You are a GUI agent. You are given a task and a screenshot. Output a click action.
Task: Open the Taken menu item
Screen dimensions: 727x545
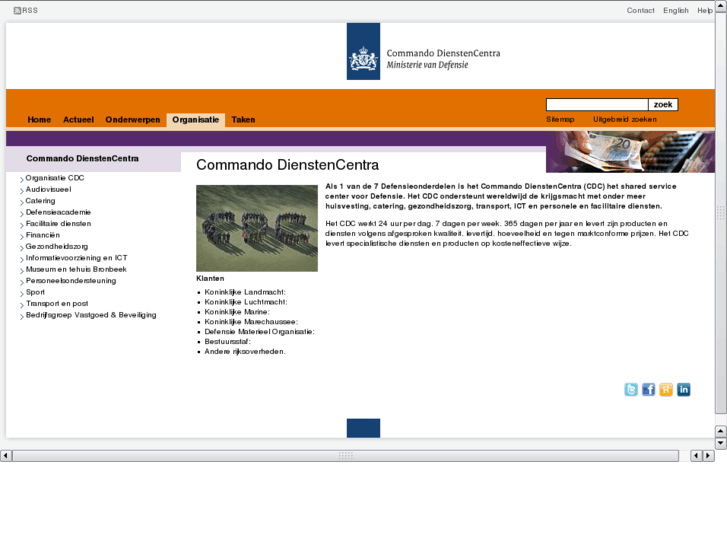click(243, 120)
